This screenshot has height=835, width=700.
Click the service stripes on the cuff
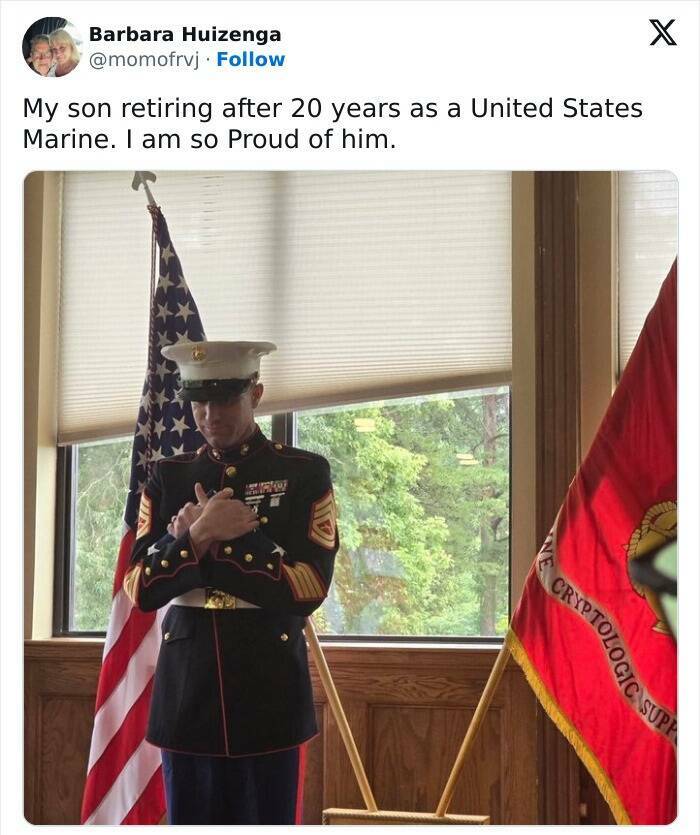point(303,580)
